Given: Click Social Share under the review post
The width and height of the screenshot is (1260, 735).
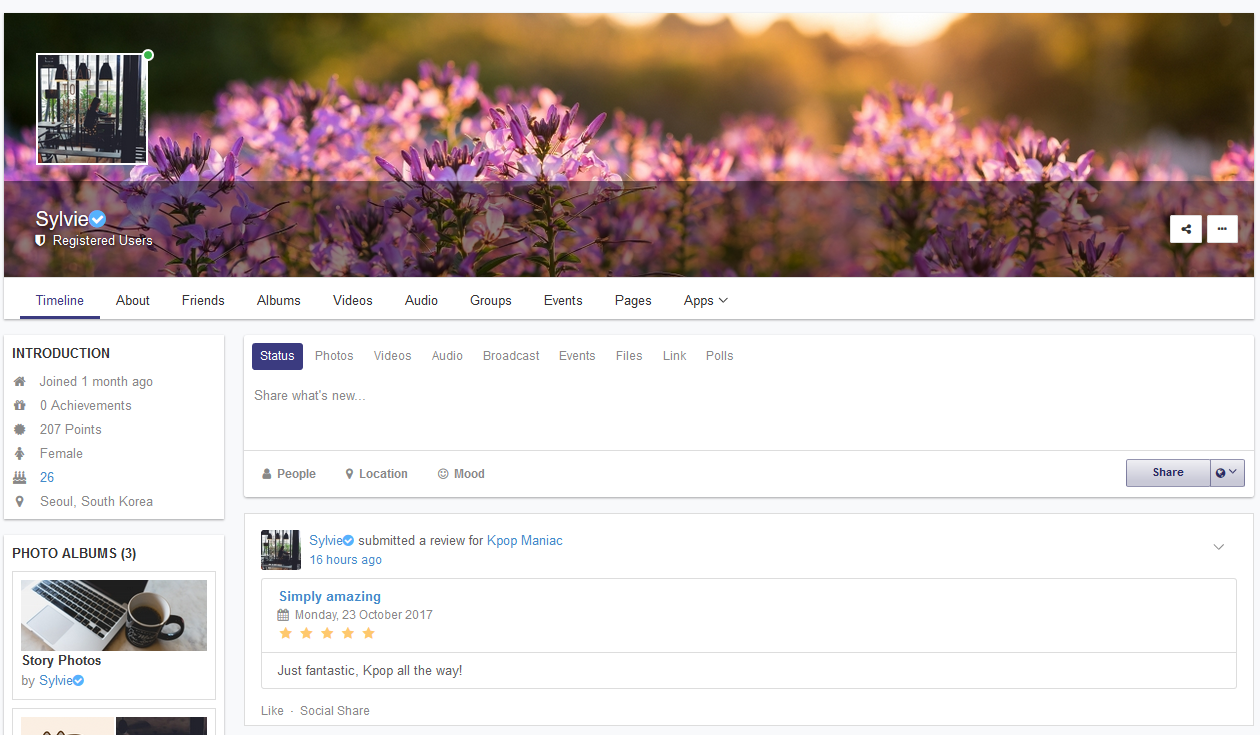Looking at the screenshot, I should 335,711.
